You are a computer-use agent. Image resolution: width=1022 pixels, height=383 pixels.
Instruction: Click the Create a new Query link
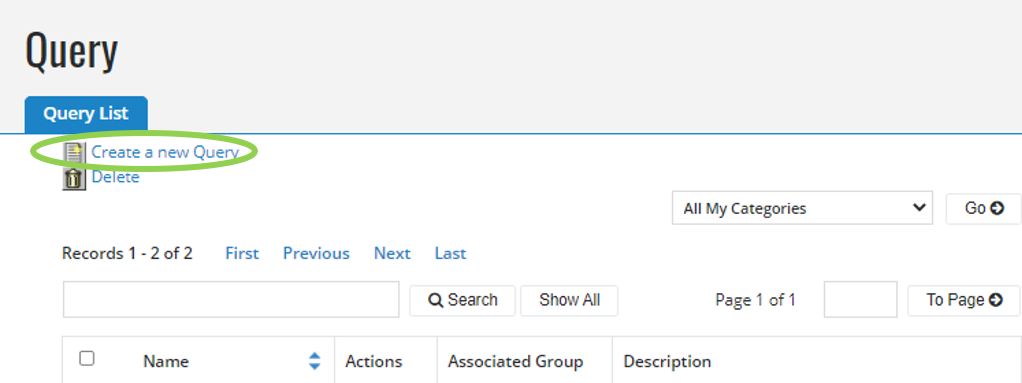[165, 152]
